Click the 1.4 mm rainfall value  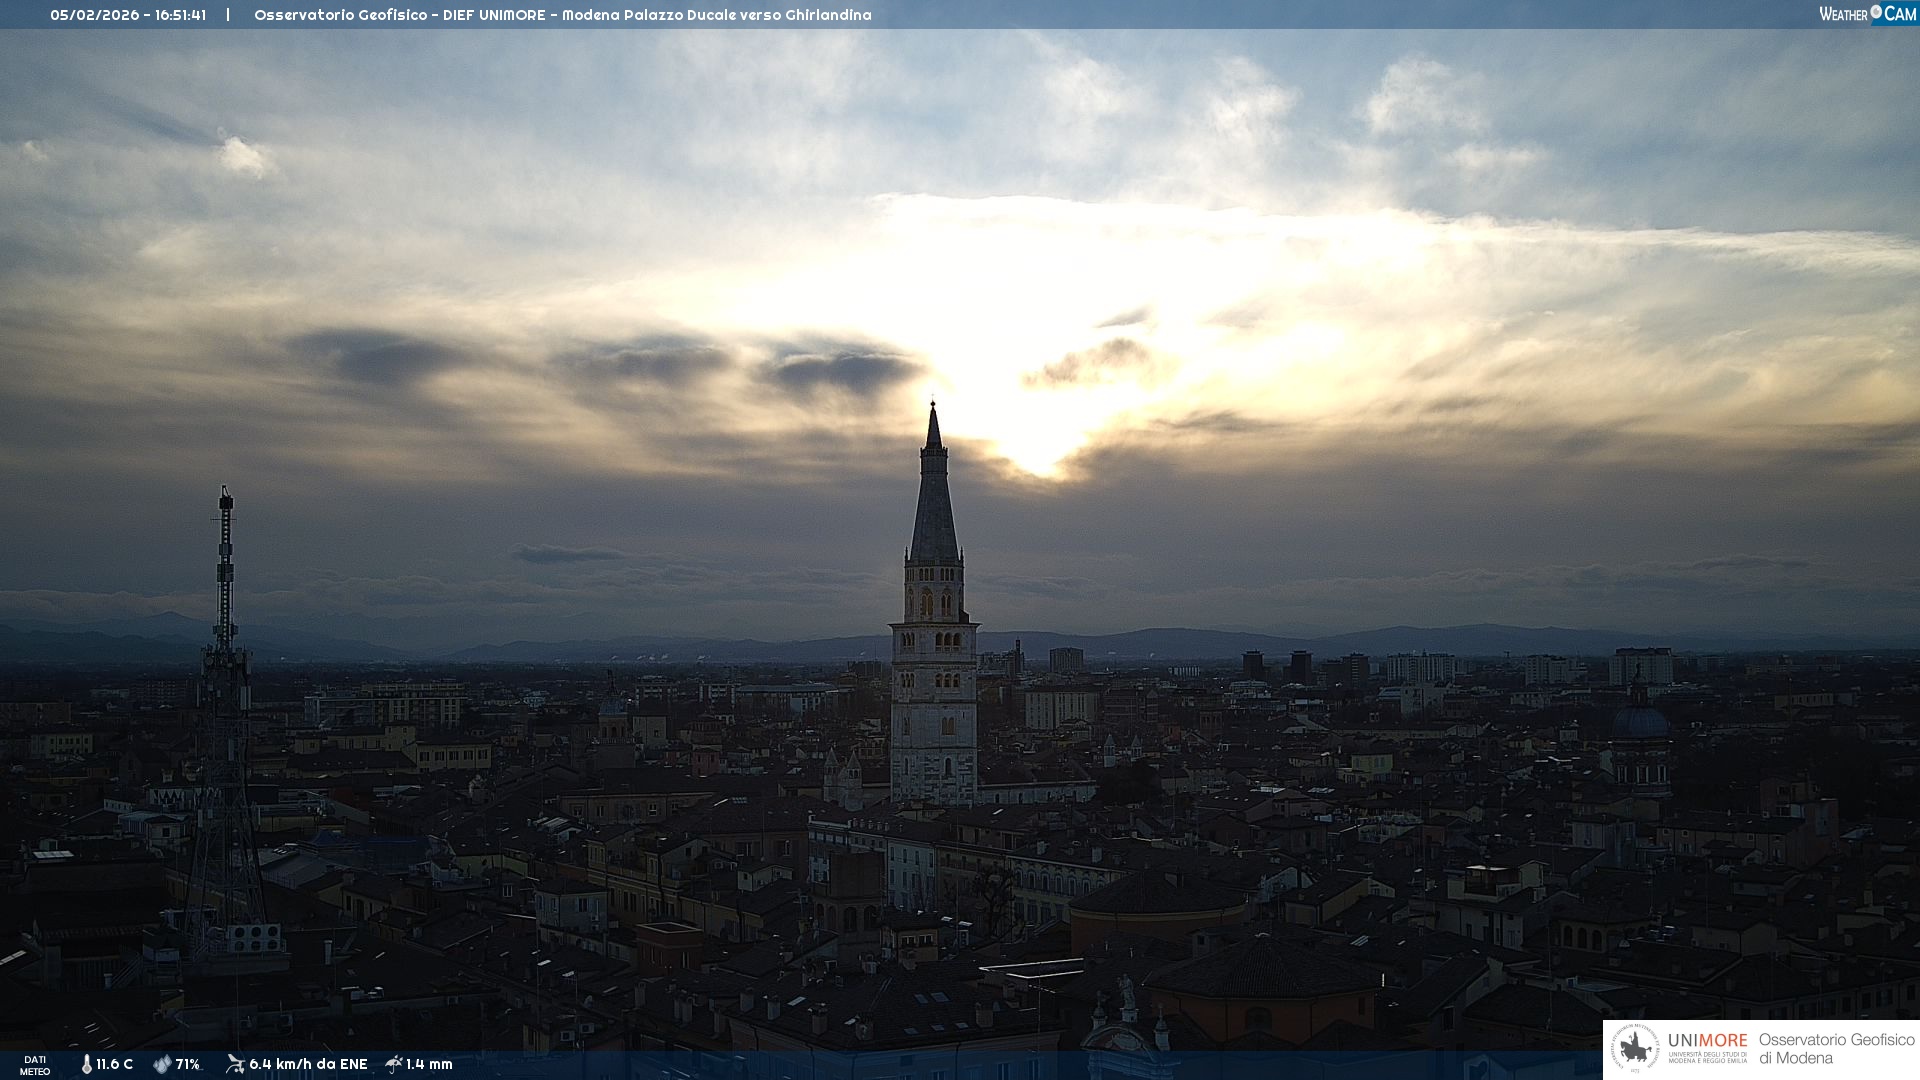pos(429,1064)
